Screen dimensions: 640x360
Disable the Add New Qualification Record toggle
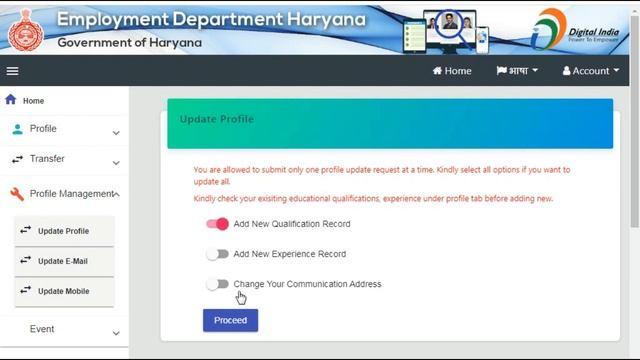point(217,224)
